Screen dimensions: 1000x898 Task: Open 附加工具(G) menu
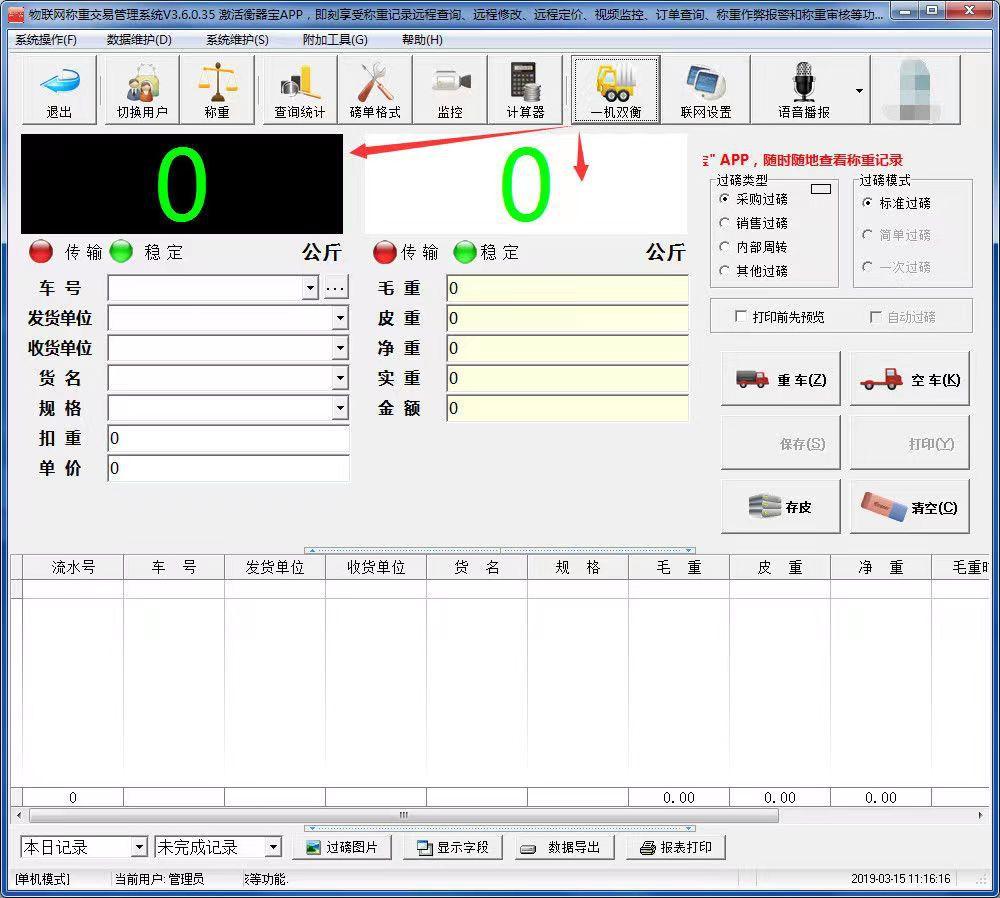(335, 40)
